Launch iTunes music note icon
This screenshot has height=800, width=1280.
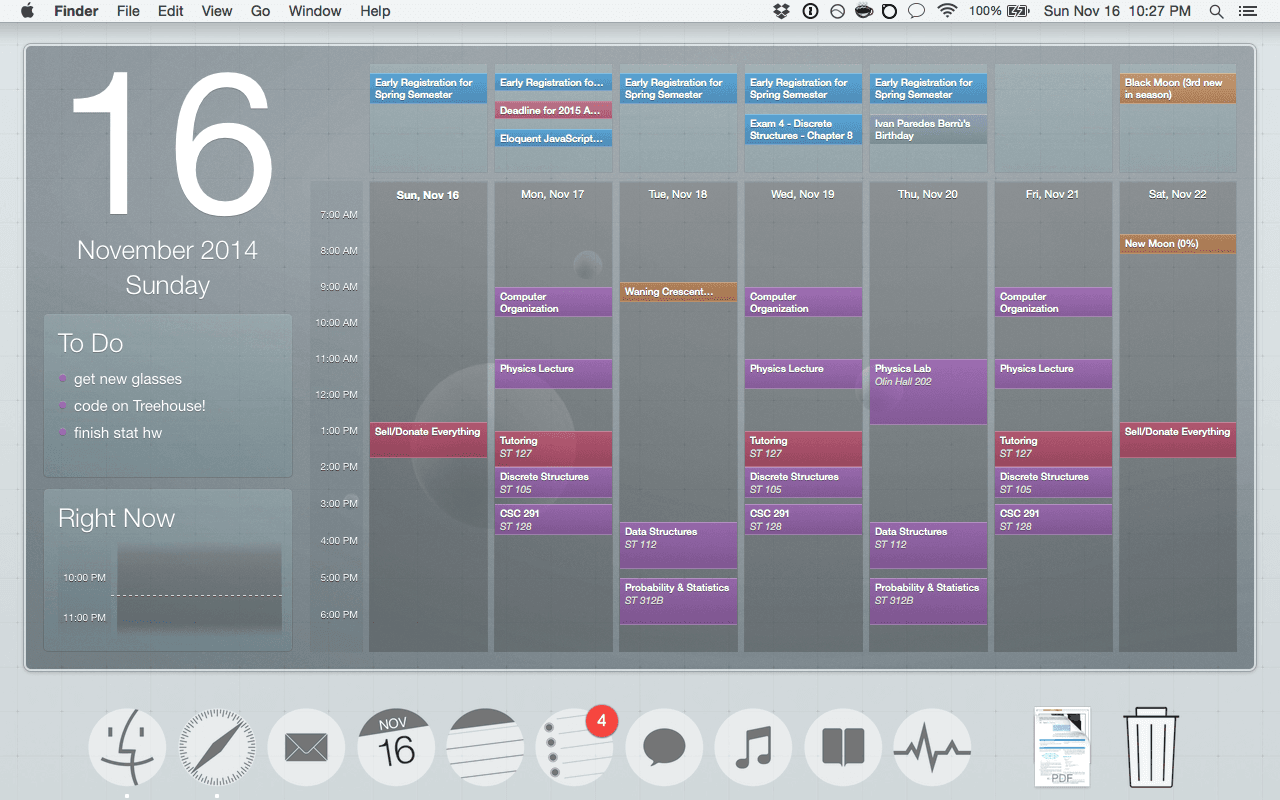pos(753,748)
